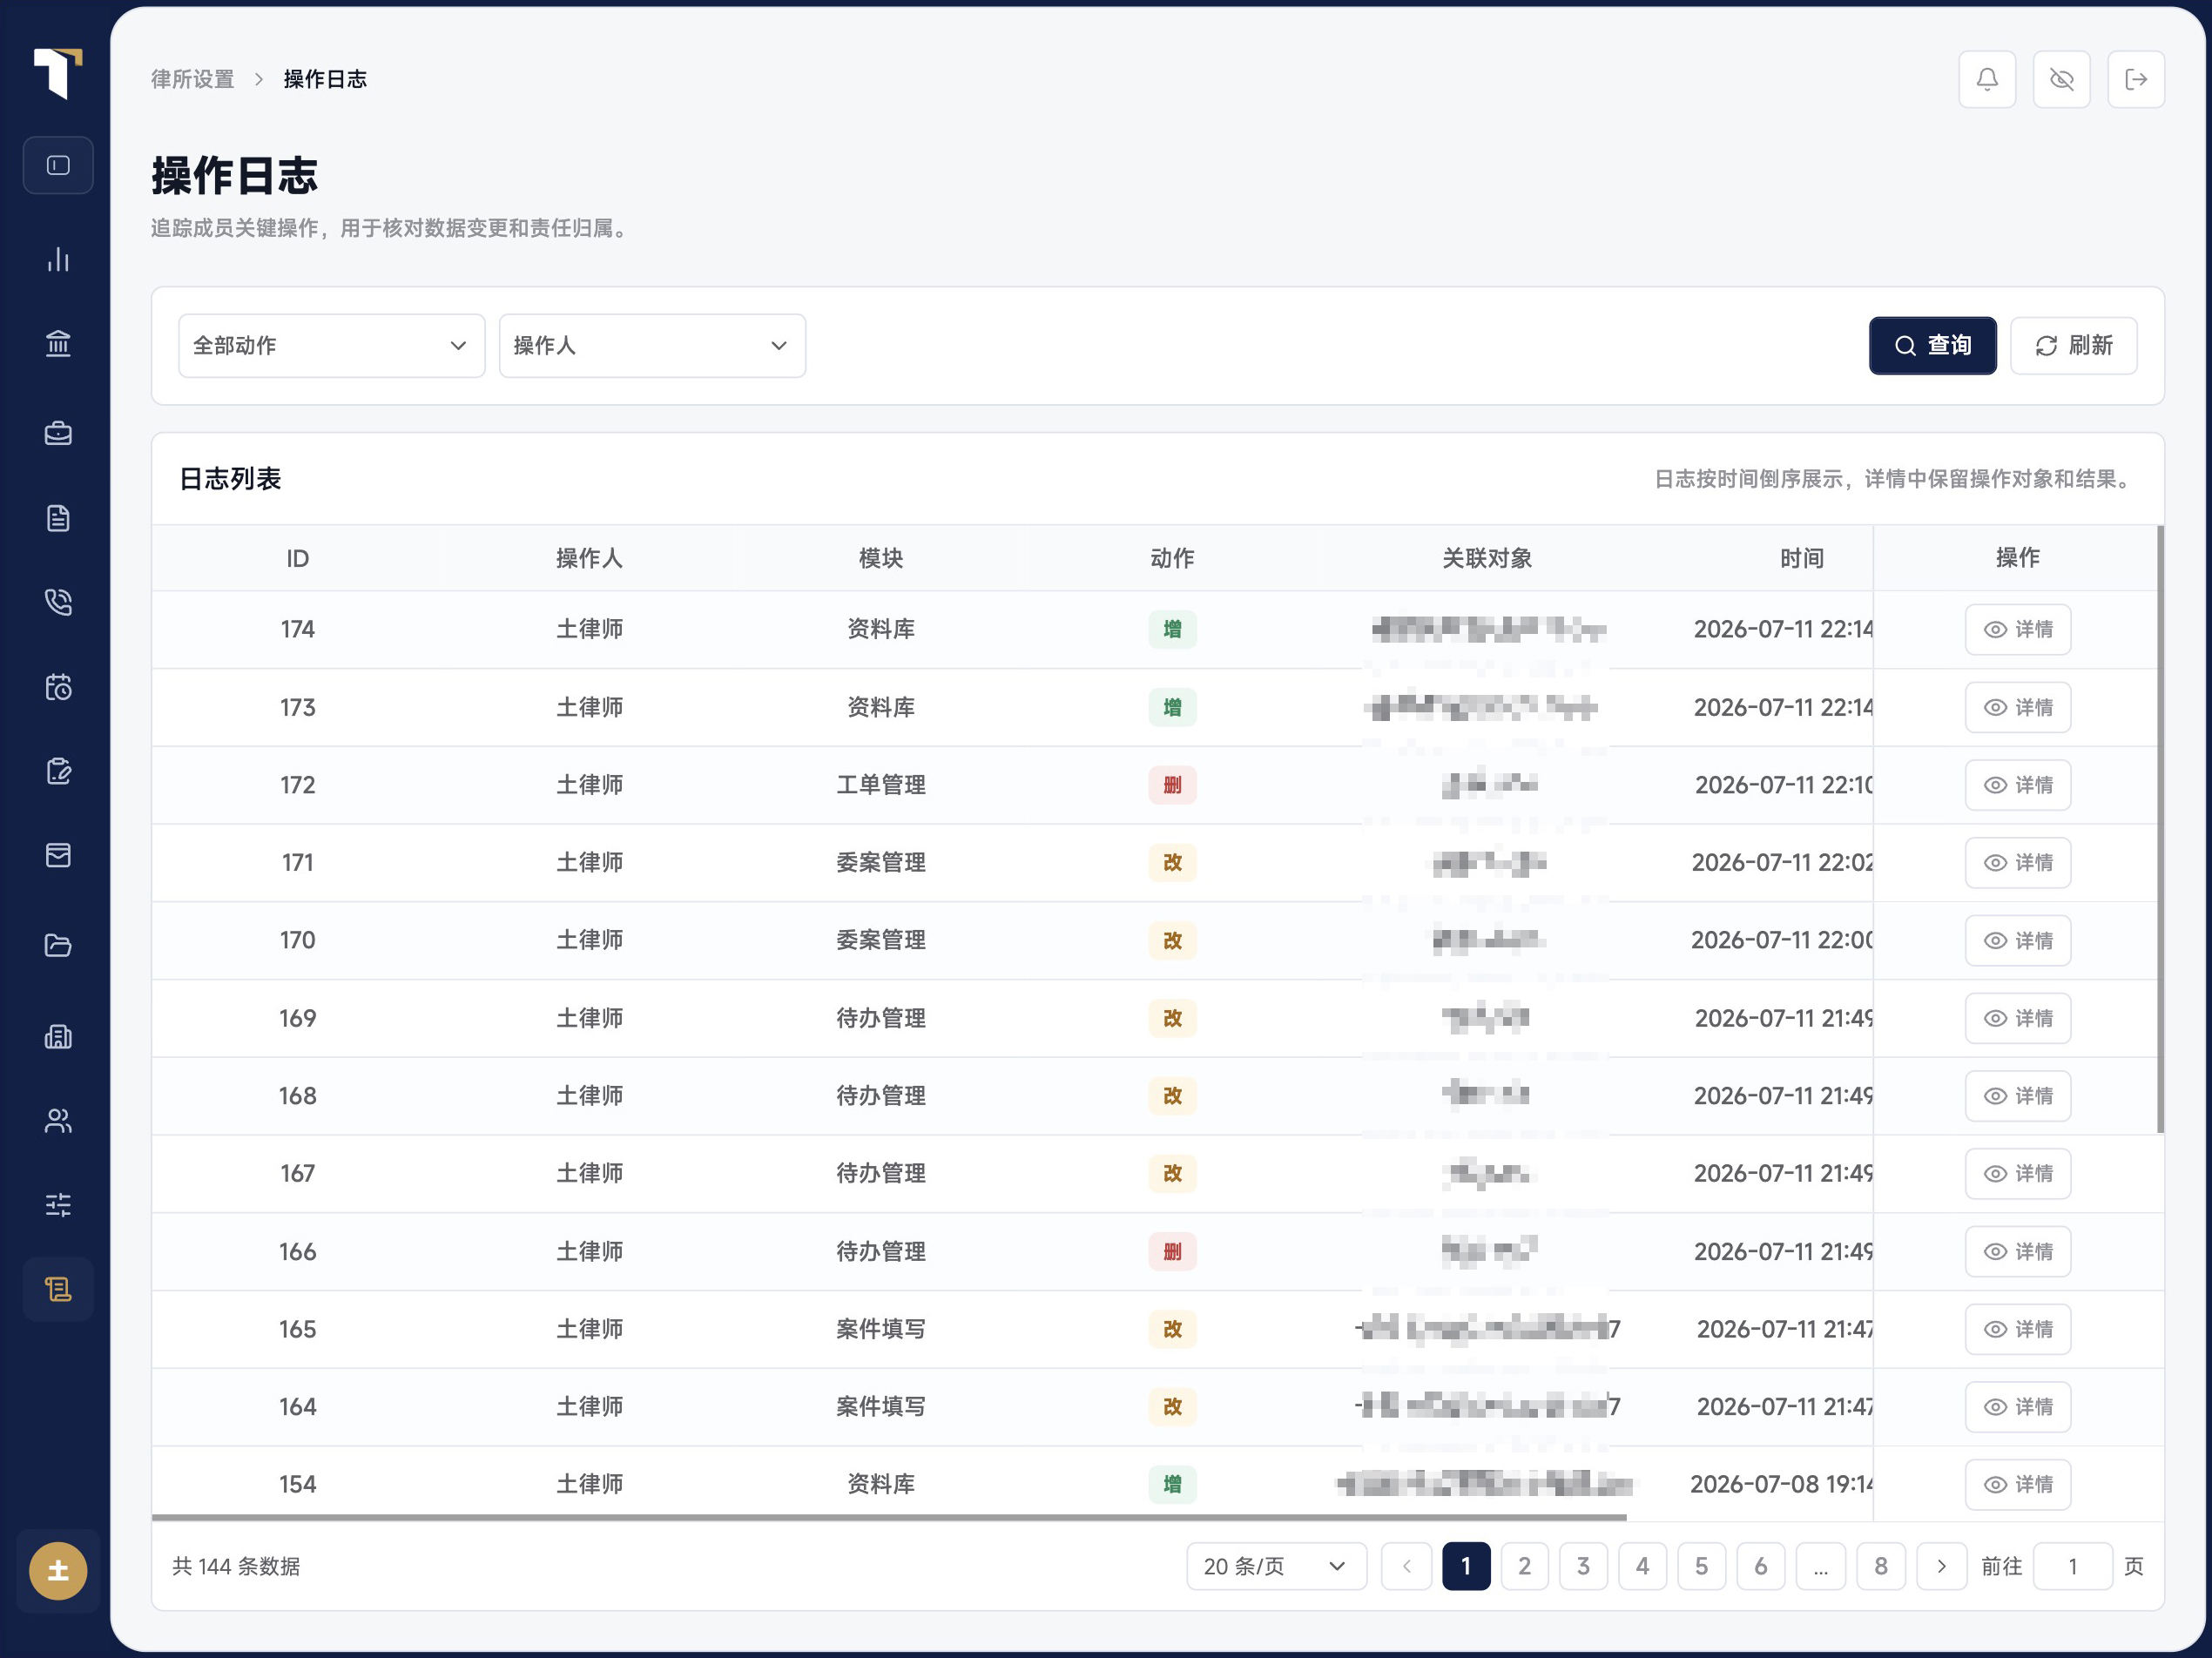Toggle the privacy eye-slash icon
This screenshot has width=2212, height=1658.
click(2061, 79)
